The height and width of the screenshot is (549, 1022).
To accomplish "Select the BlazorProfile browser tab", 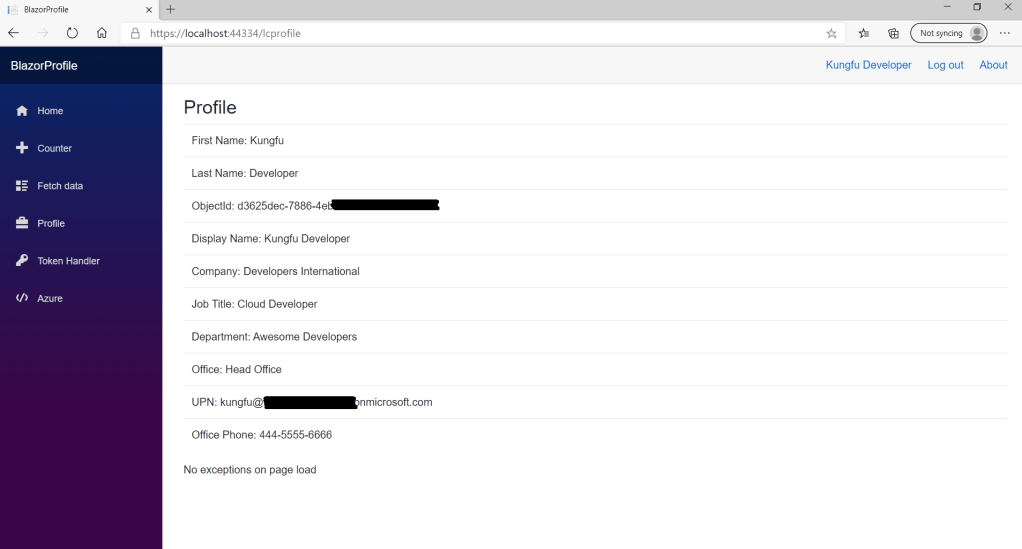I will [75, 9].
